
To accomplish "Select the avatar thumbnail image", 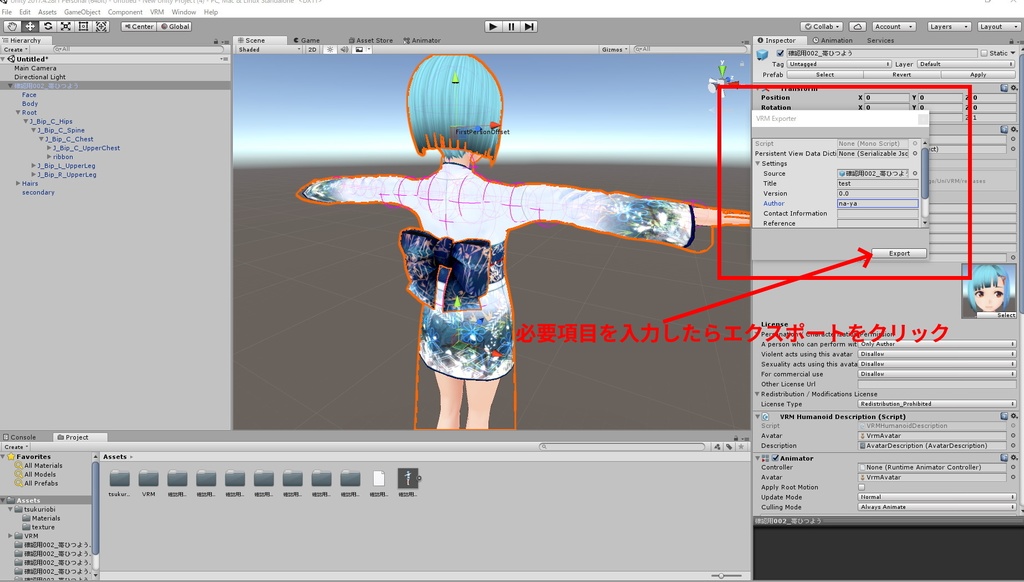I will click(x=989, y=291).
